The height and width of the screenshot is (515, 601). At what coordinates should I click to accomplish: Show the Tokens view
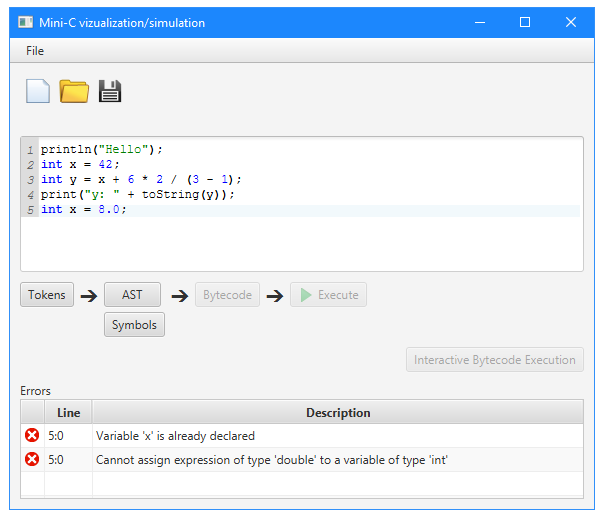tap(47, 295)
